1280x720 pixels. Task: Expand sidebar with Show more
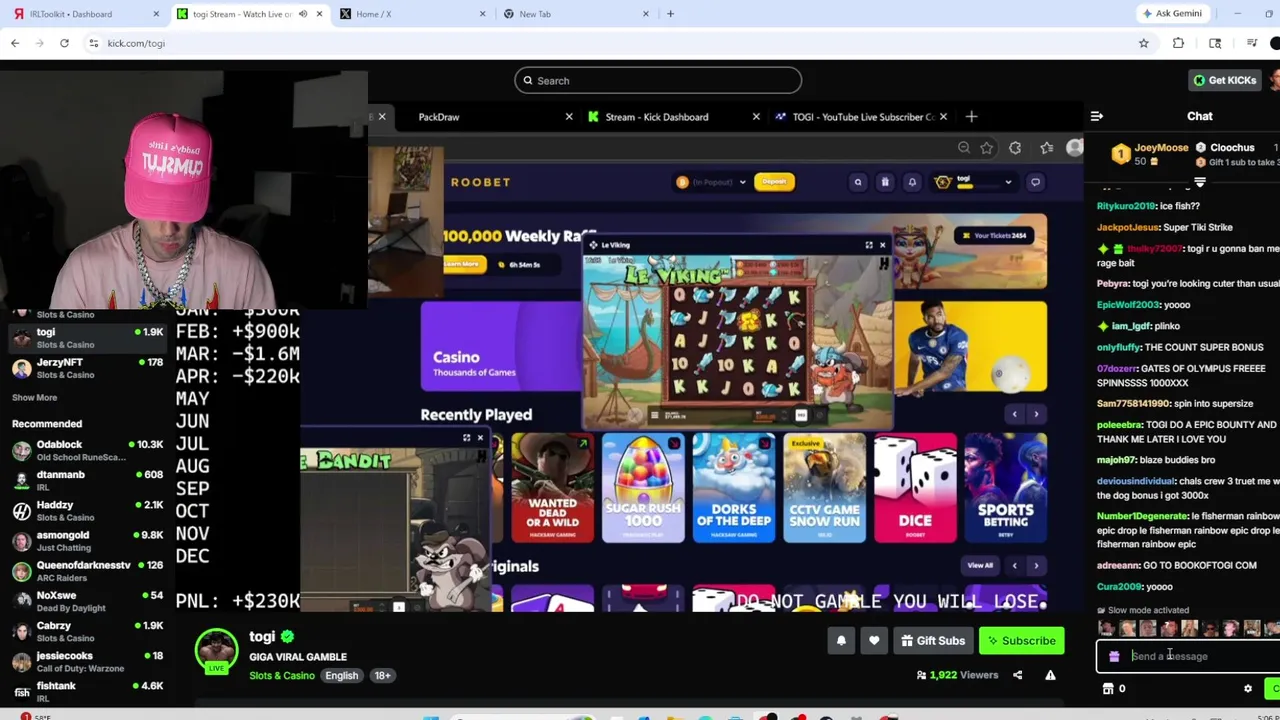coord(34,398)
